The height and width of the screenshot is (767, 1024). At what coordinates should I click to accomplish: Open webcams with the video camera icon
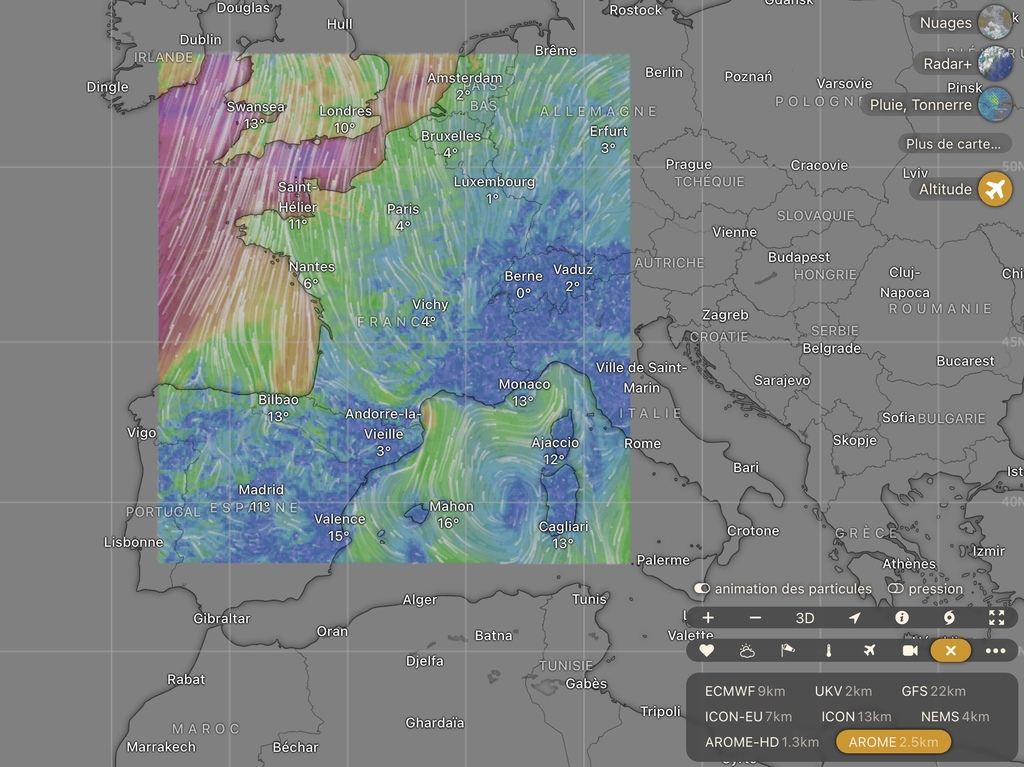pyautogui.click(x=910, y=650)
